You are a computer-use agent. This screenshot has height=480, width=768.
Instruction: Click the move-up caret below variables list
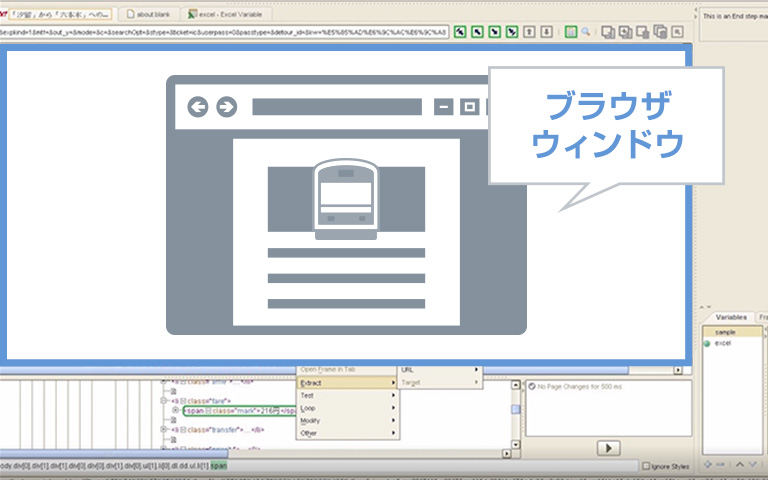(740, 464)
